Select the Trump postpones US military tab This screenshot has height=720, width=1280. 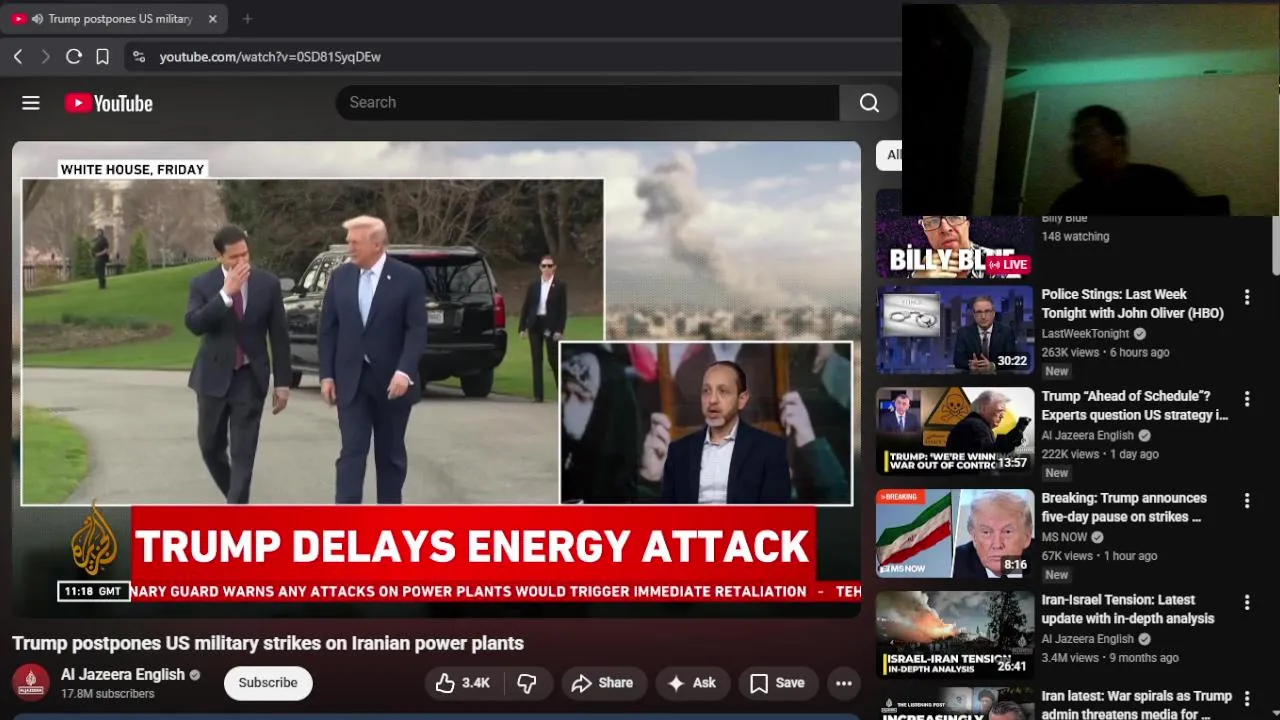[114, 19]
